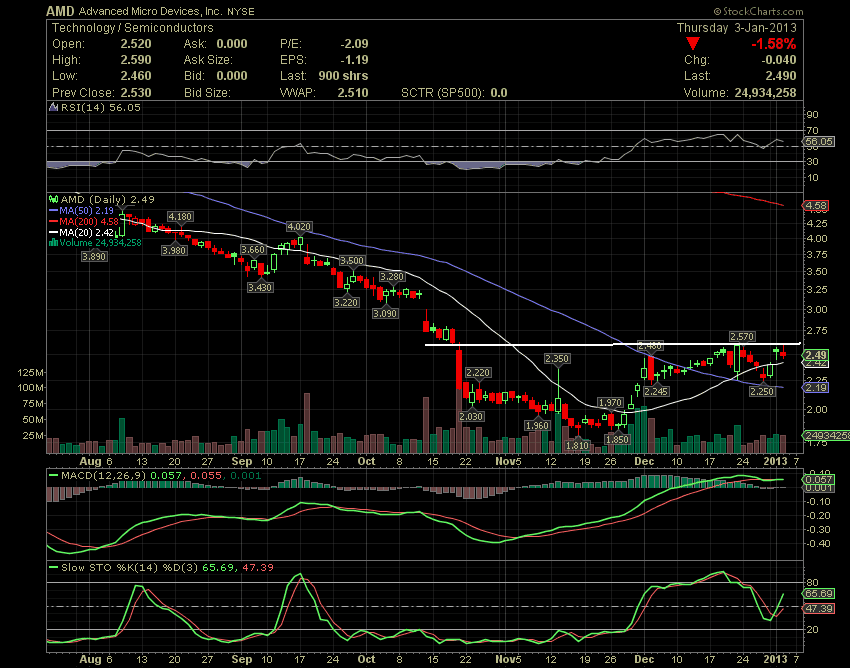Click the 3.430 price callout
850x668 pixels.
[260, 287]
